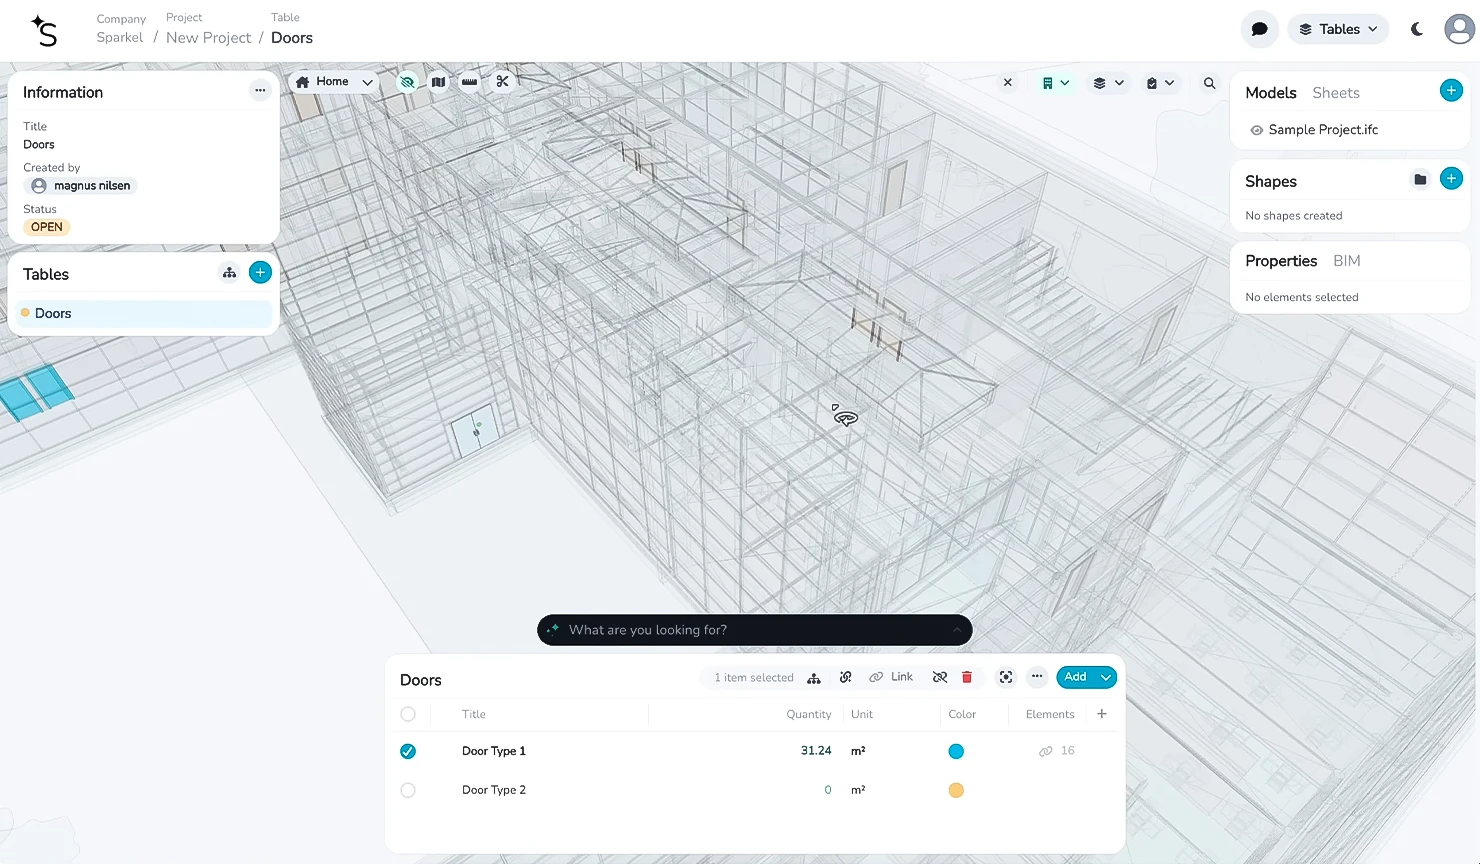Click the ruler measure tool icon
Screen dimensions: 1480x864
(x=469, y=82)
